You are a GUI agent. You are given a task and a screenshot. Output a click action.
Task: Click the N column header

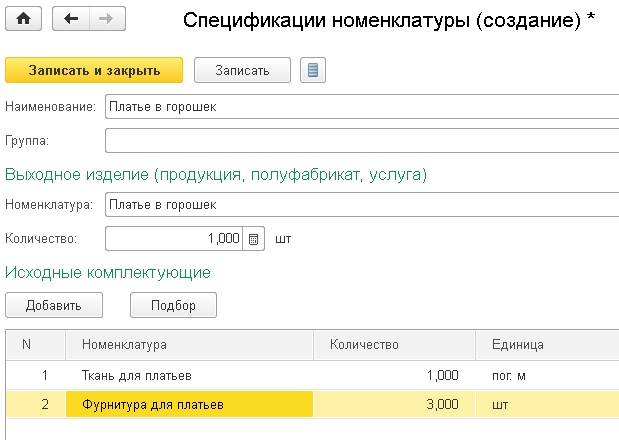pos(36,345)
